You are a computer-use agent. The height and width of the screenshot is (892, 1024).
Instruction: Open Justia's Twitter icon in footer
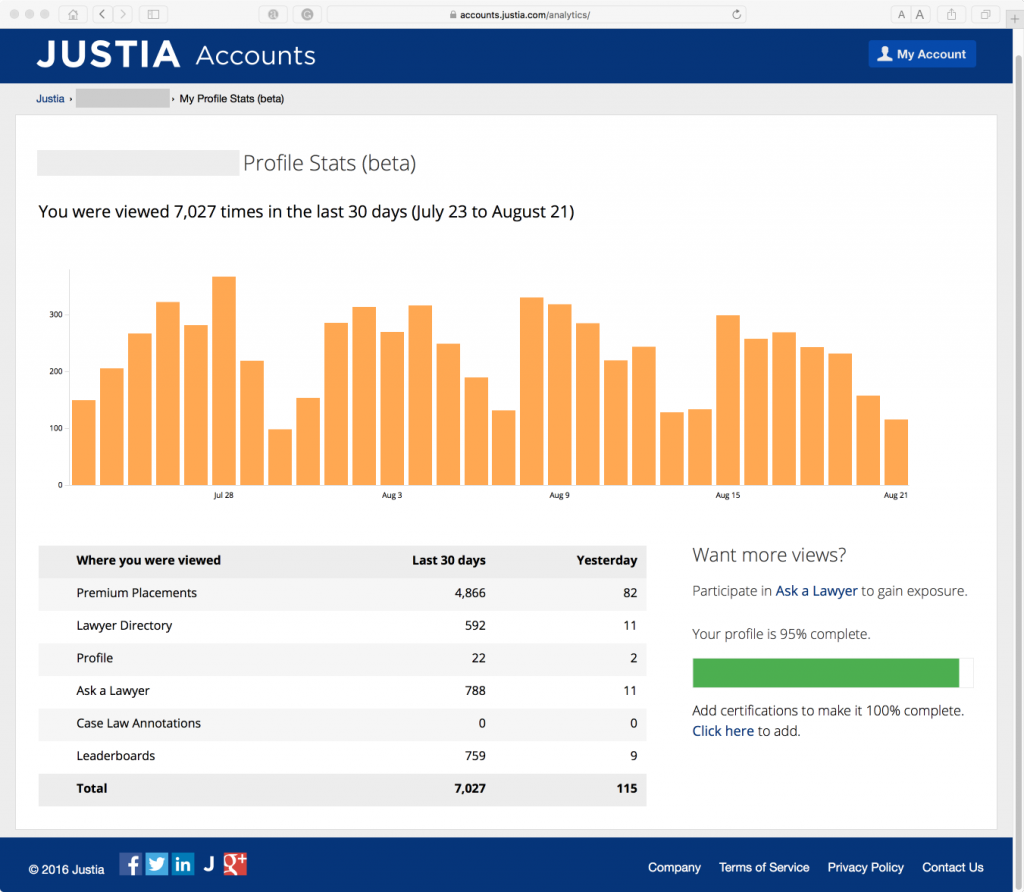click(156, 864)
